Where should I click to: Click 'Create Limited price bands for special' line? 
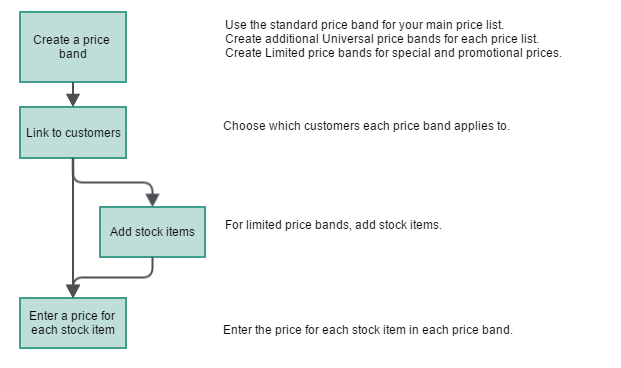(x=393, y=53)
